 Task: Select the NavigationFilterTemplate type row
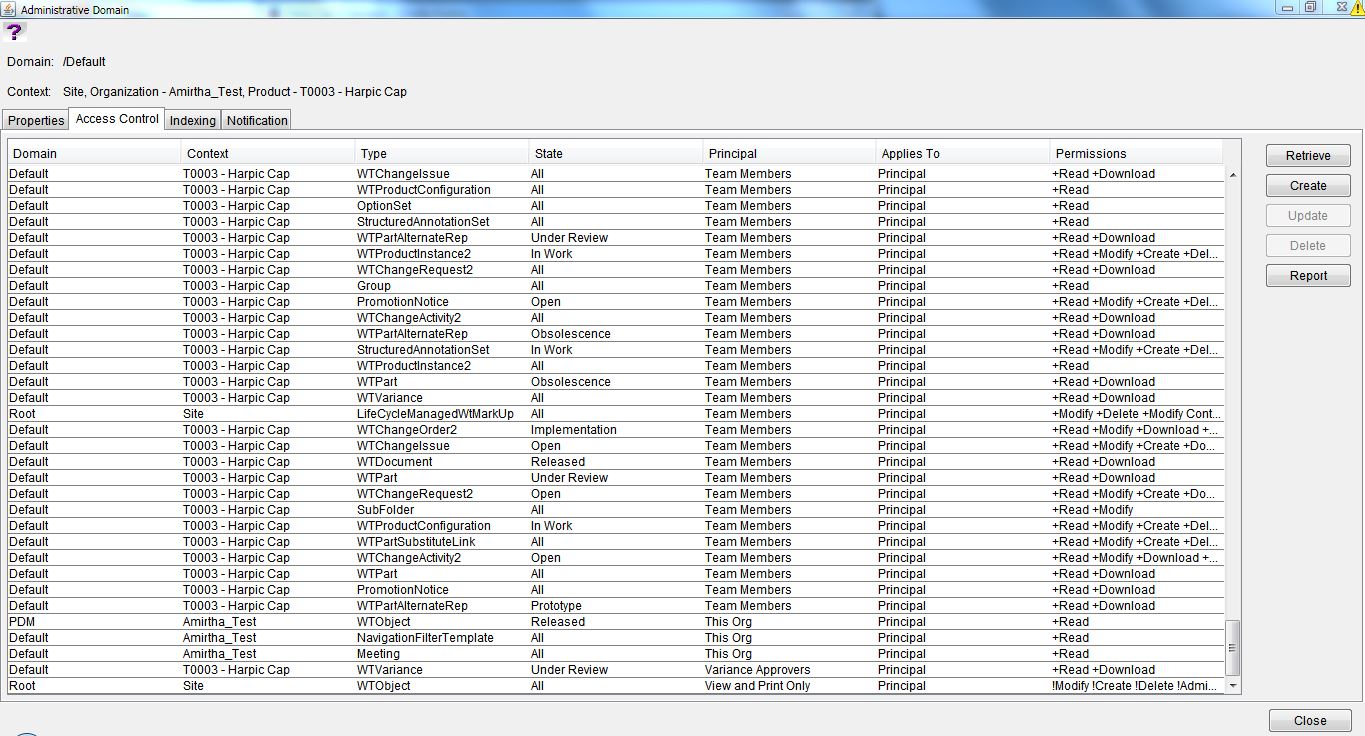616,638
